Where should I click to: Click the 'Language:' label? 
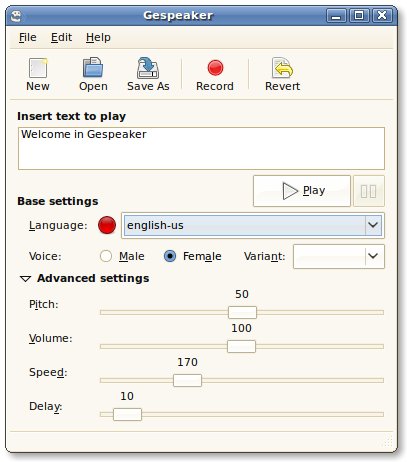[58, 226]
